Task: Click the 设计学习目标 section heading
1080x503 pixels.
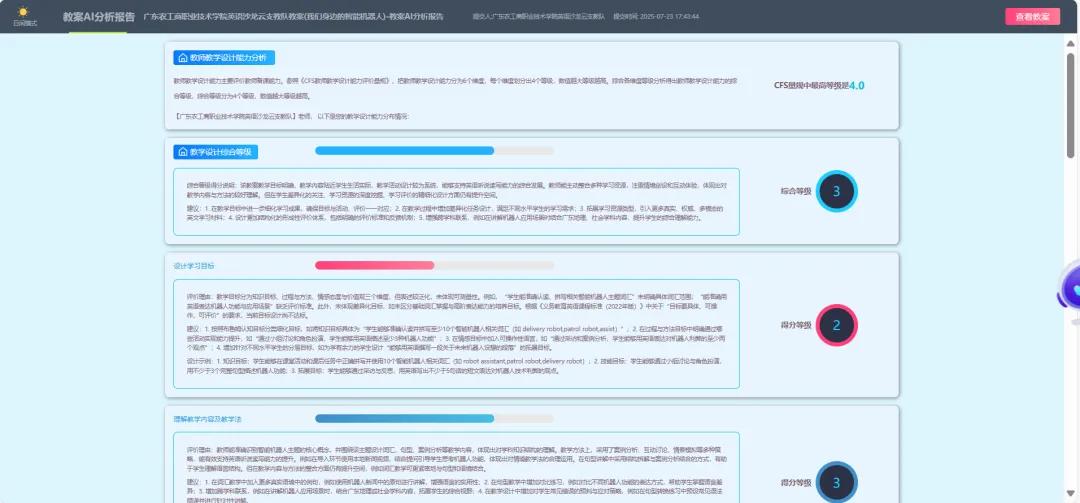Action: pos(194,266)
